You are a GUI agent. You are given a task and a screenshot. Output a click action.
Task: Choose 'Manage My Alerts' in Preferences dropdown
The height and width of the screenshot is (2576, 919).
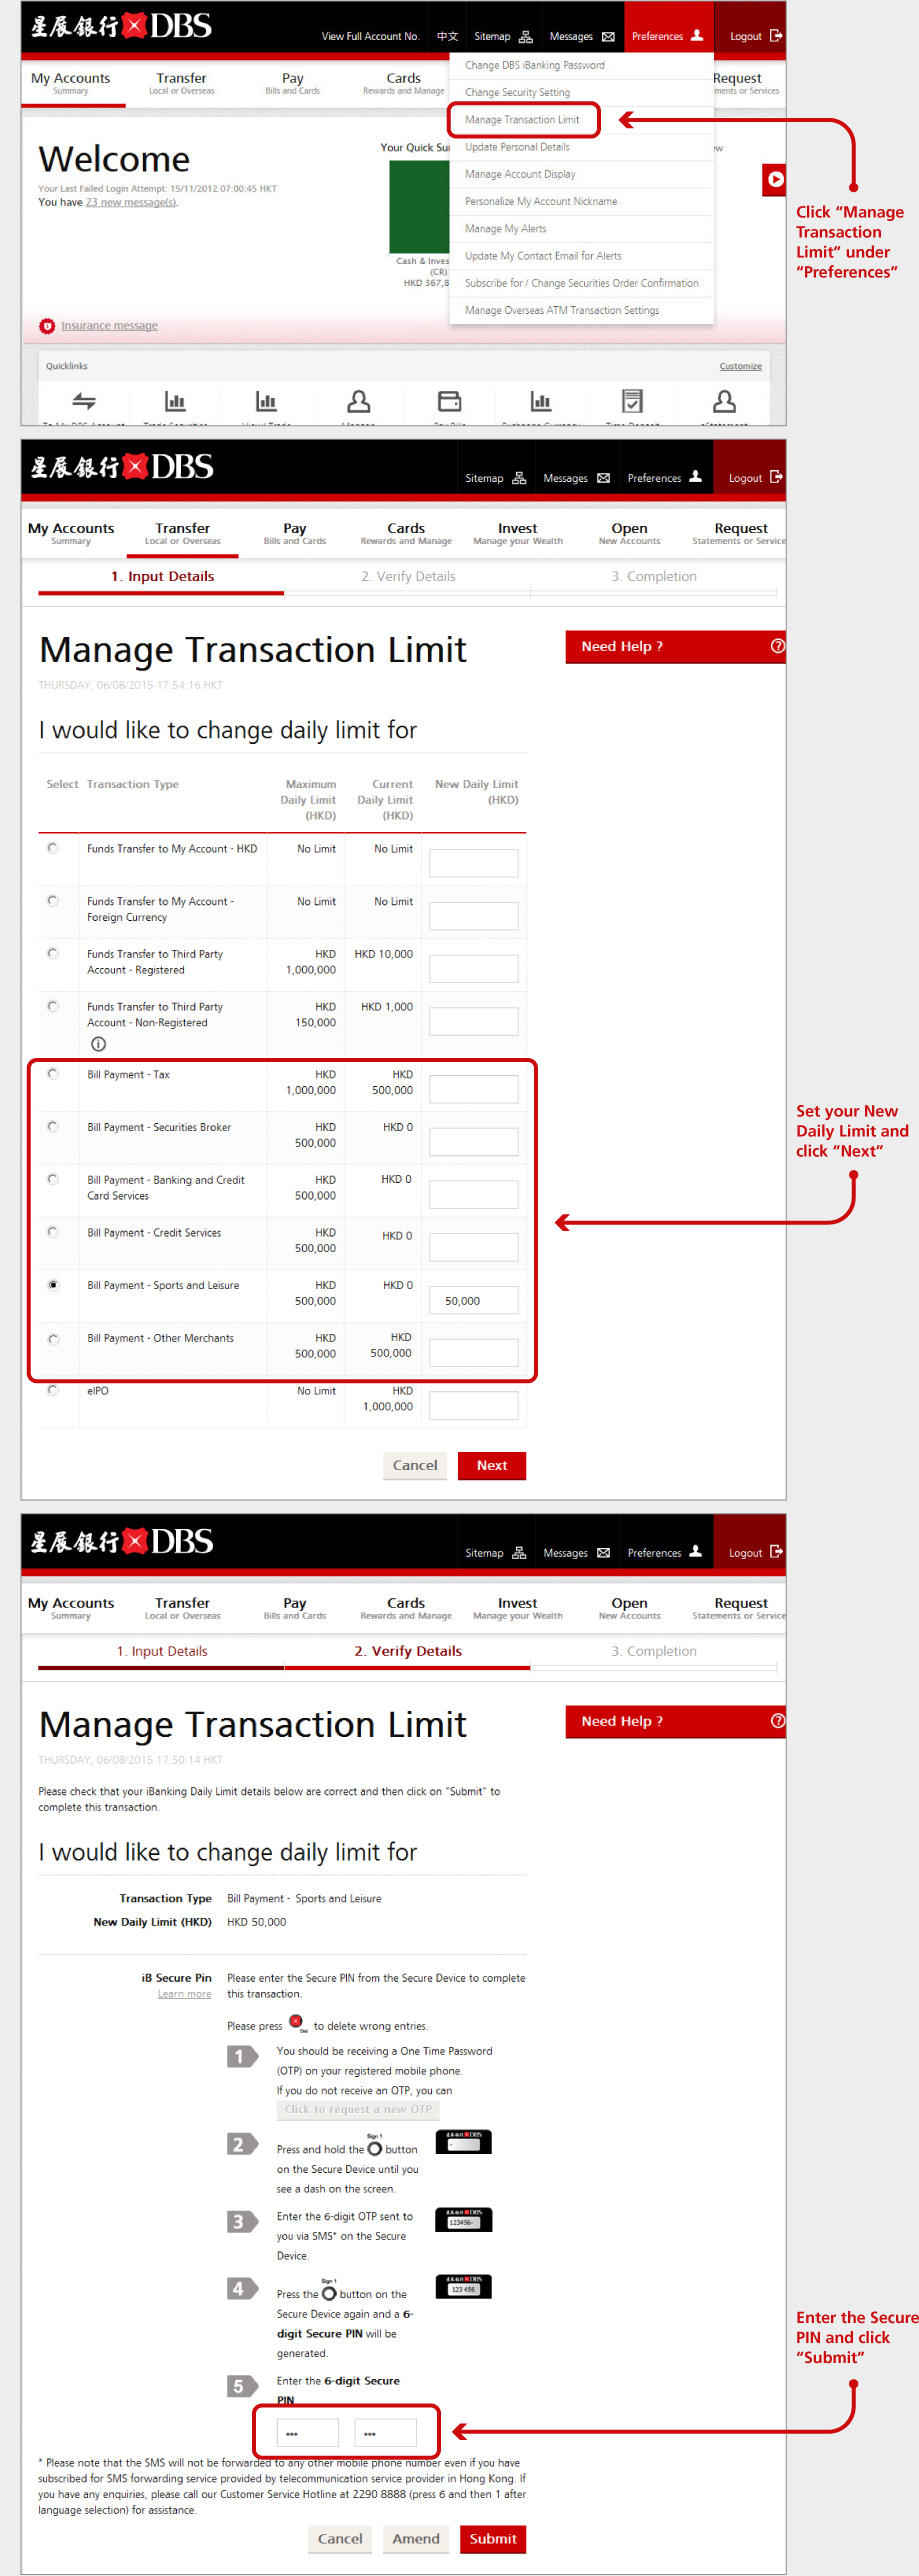[505, 229]
